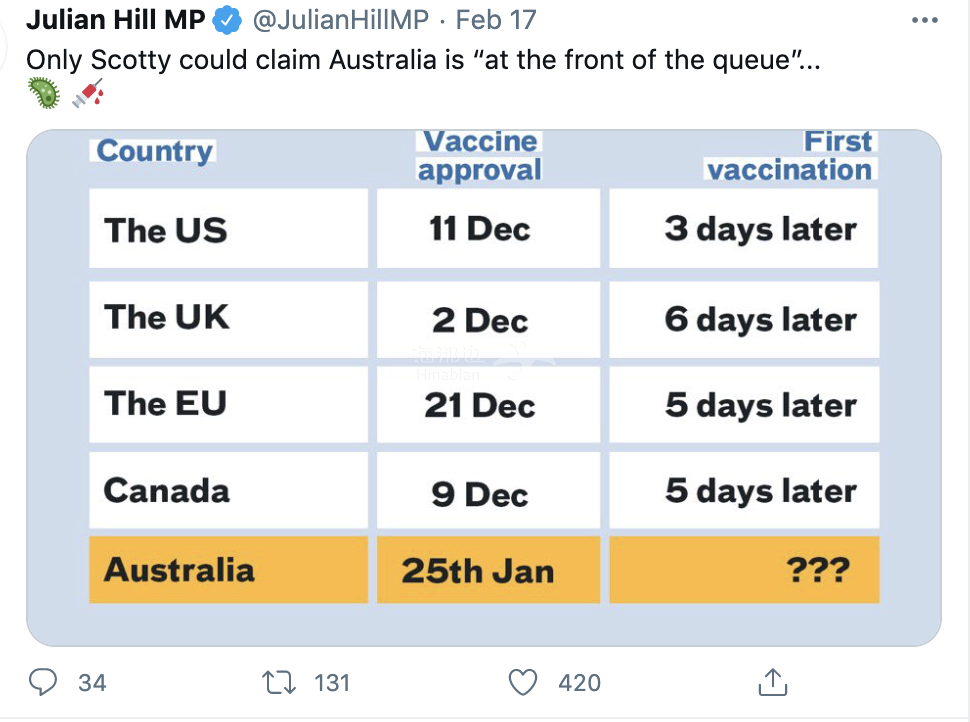Click the reply speech bubble icon
The width and height of the screenshot is (970, 722).
coord(43,682)
